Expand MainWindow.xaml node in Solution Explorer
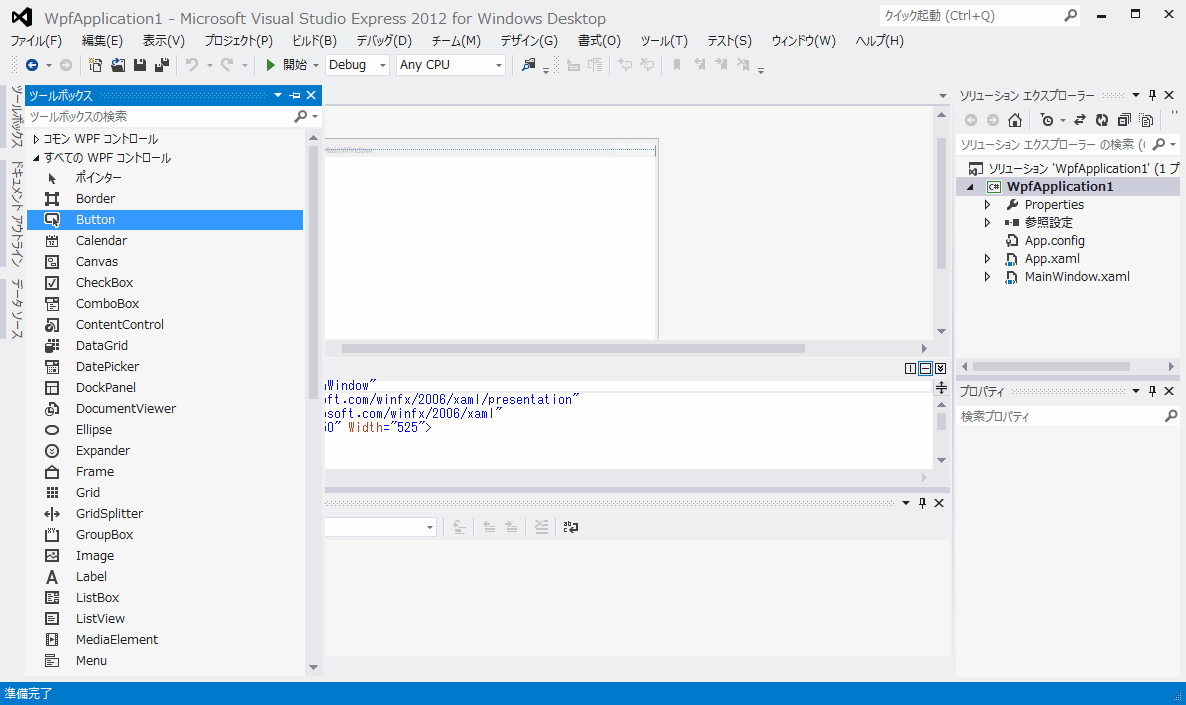The width and height of the screenshot is (1186, 705). pos(987,277)
